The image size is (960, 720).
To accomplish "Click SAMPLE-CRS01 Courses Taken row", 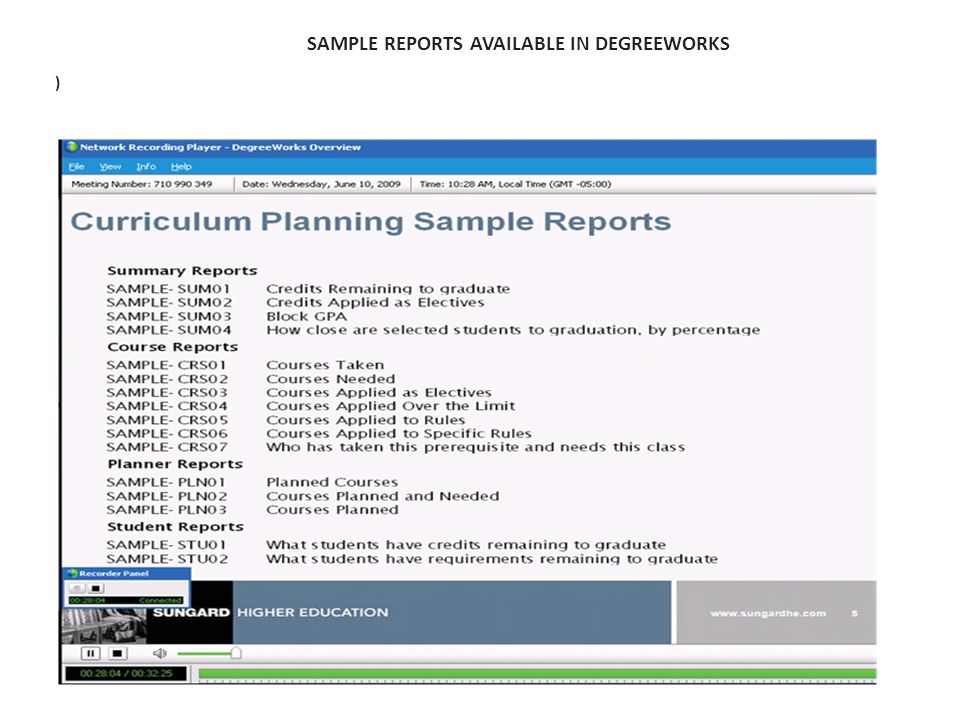I will coord(245,365).
